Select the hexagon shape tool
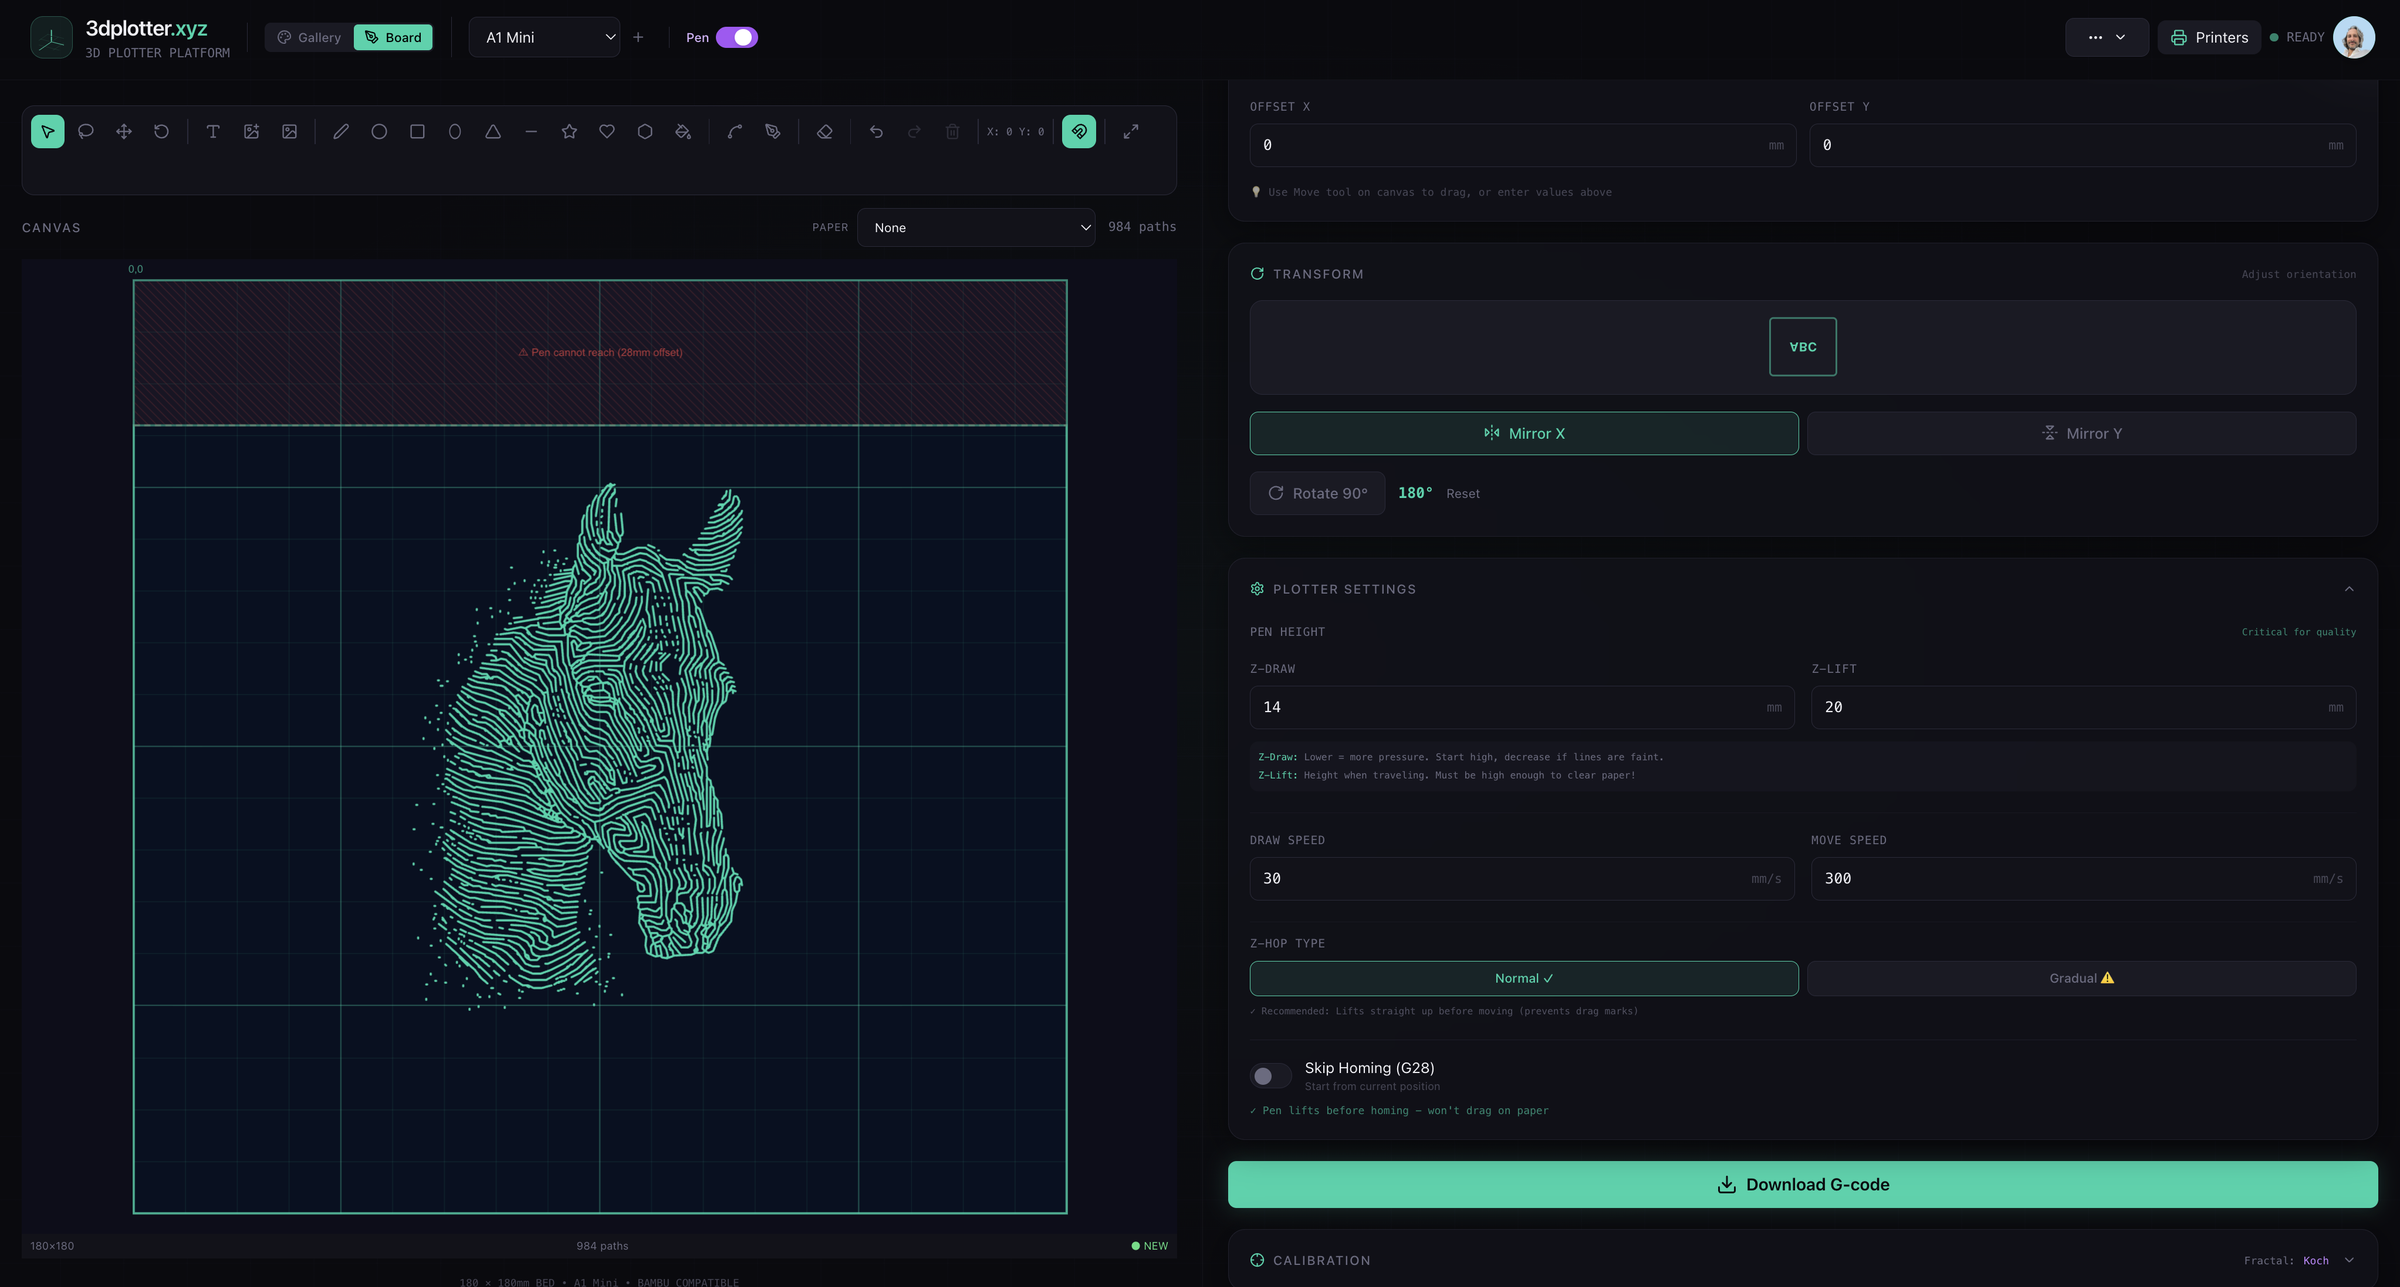This screenshot has height=1287, width=2400. coord(645,132)
